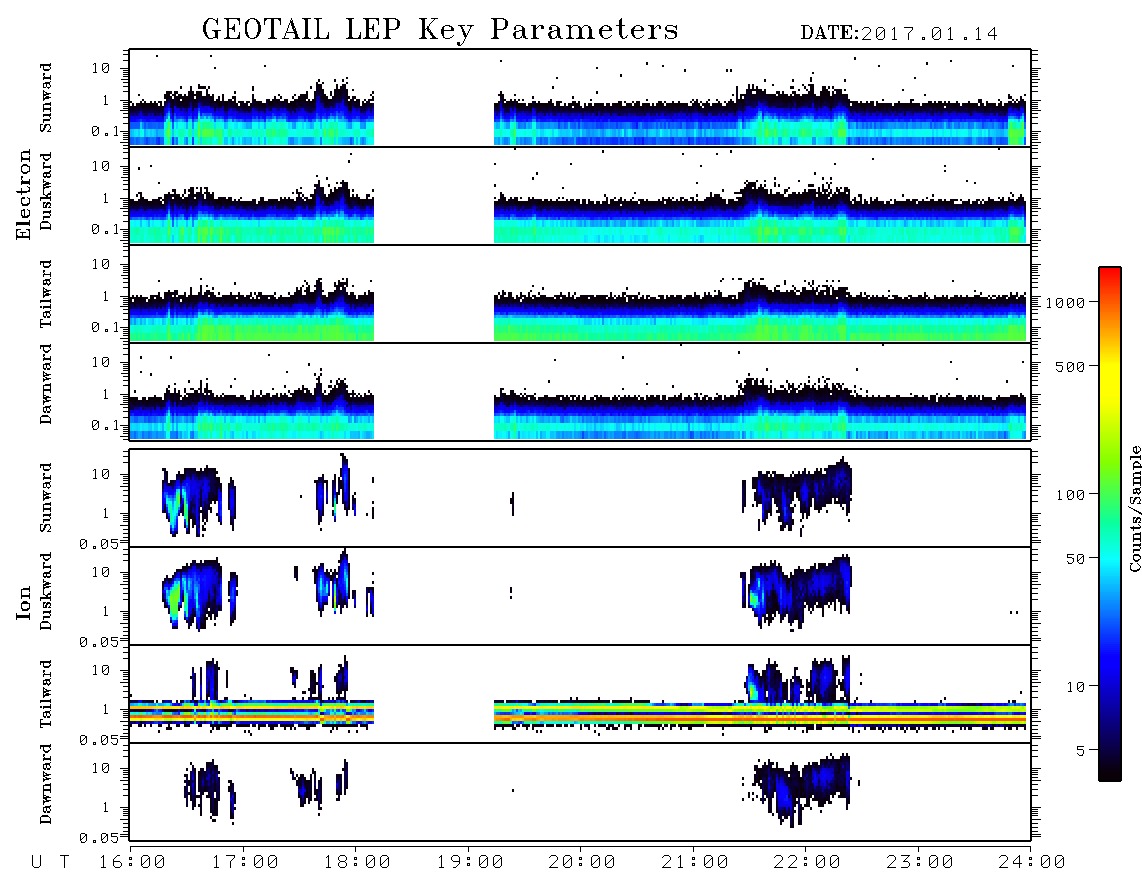Select the Electron "Duskward" axis label
Image resolution: width=1142 pixels, height=880 pixels.
pos(46,191)
